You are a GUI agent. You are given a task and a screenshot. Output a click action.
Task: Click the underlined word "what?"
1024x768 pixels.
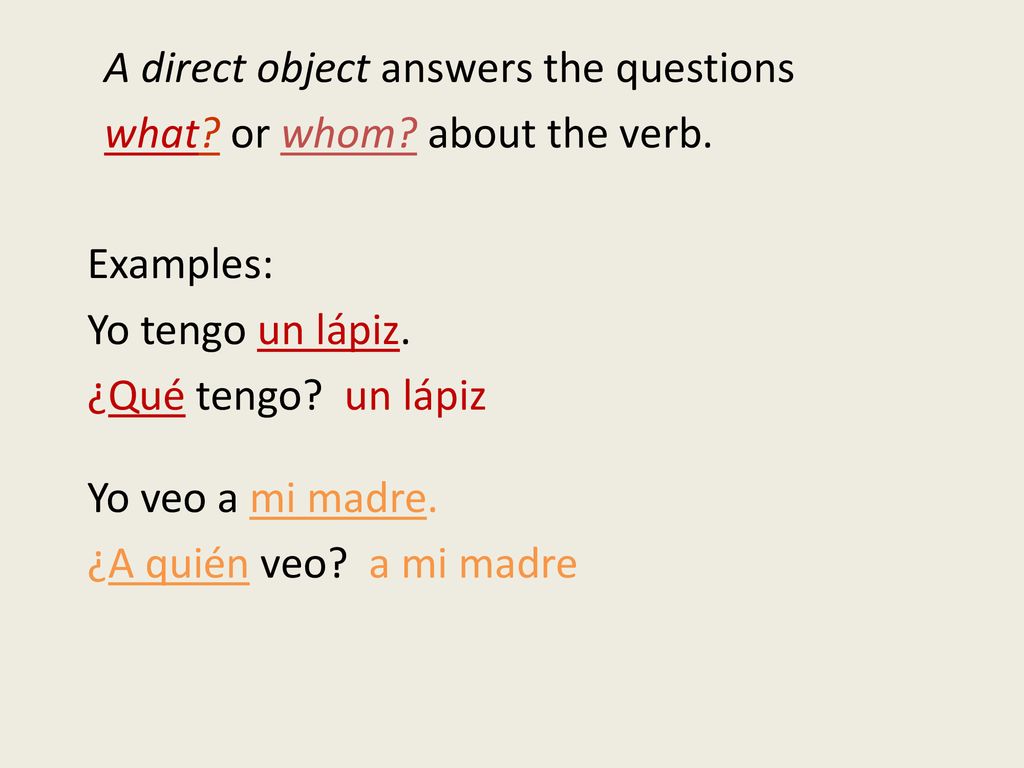[x=162, y=134]
